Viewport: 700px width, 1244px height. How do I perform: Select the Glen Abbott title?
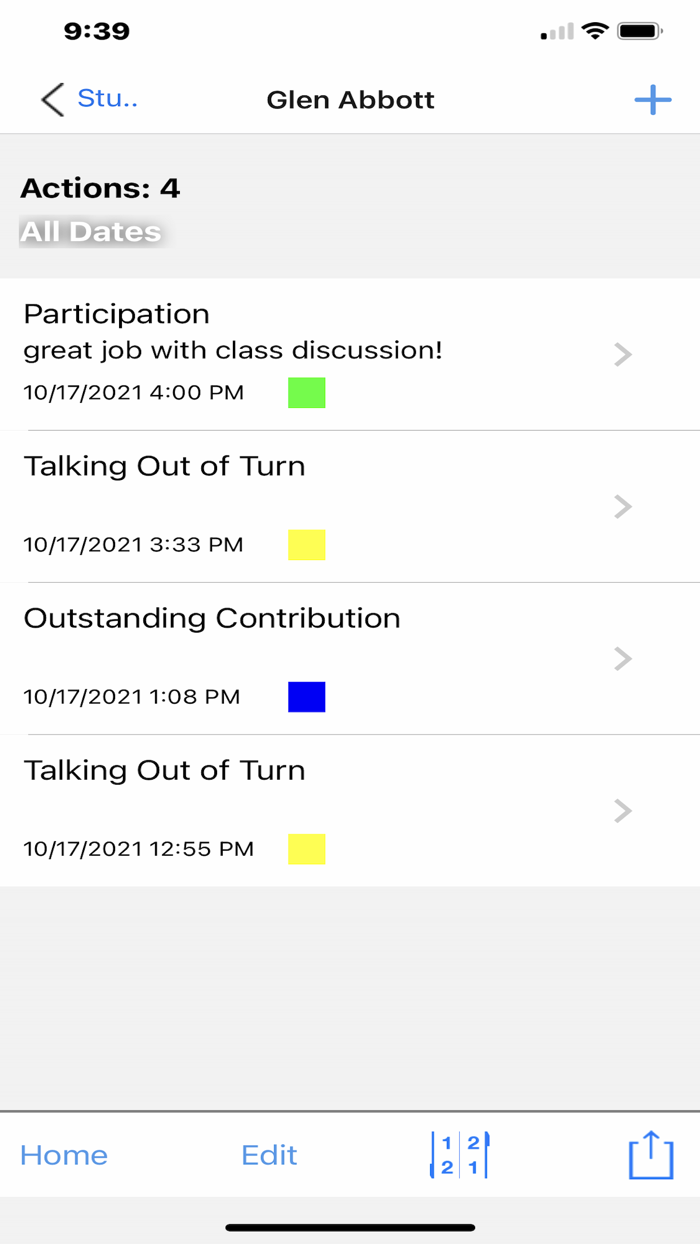click(350, 100)
